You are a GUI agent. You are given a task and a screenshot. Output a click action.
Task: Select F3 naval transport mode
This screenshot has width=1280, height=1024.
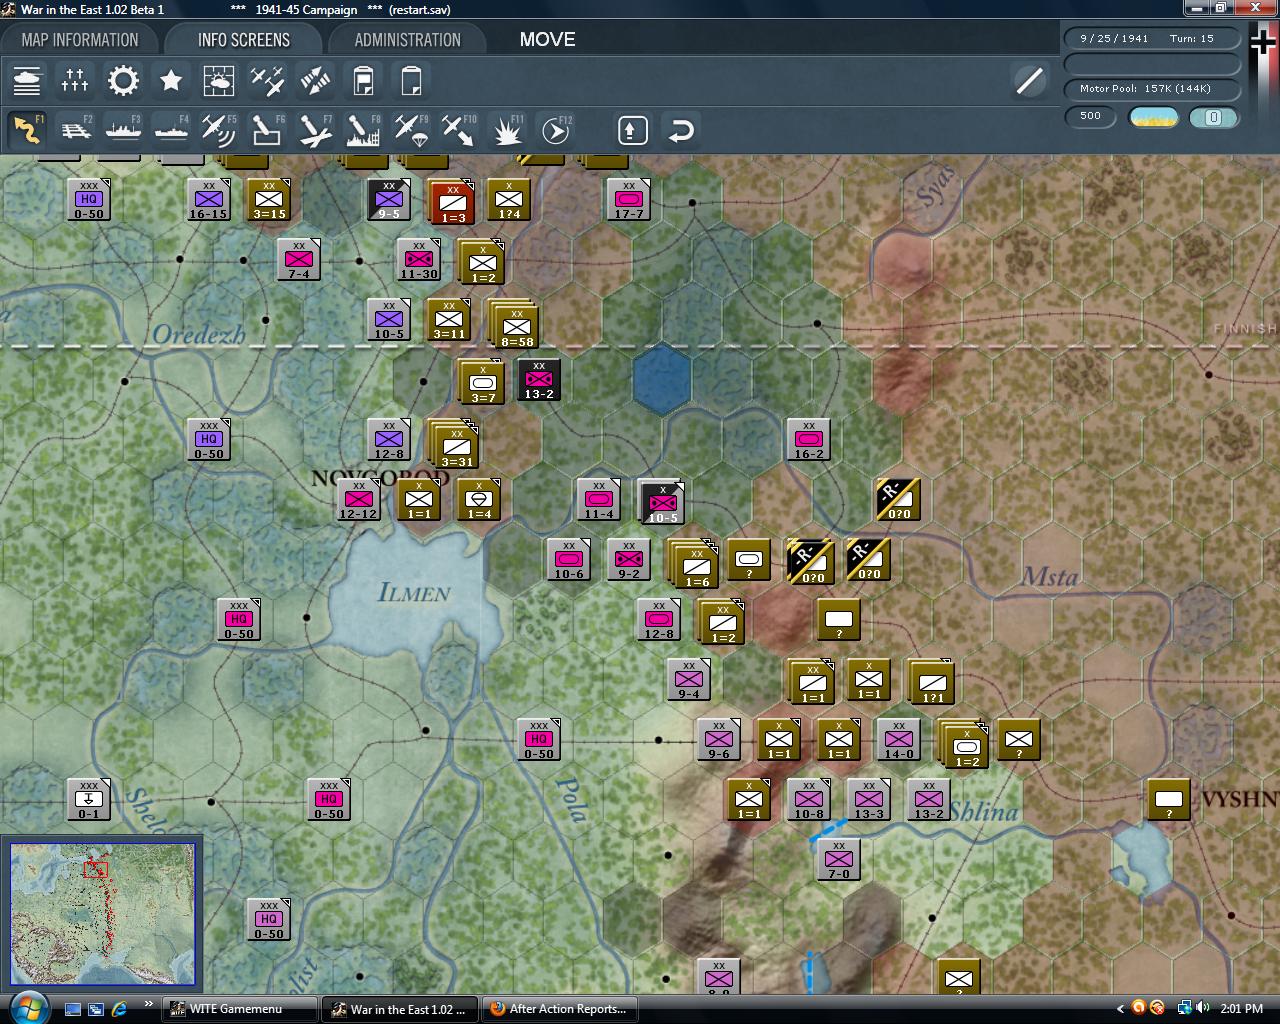point(123,129)
